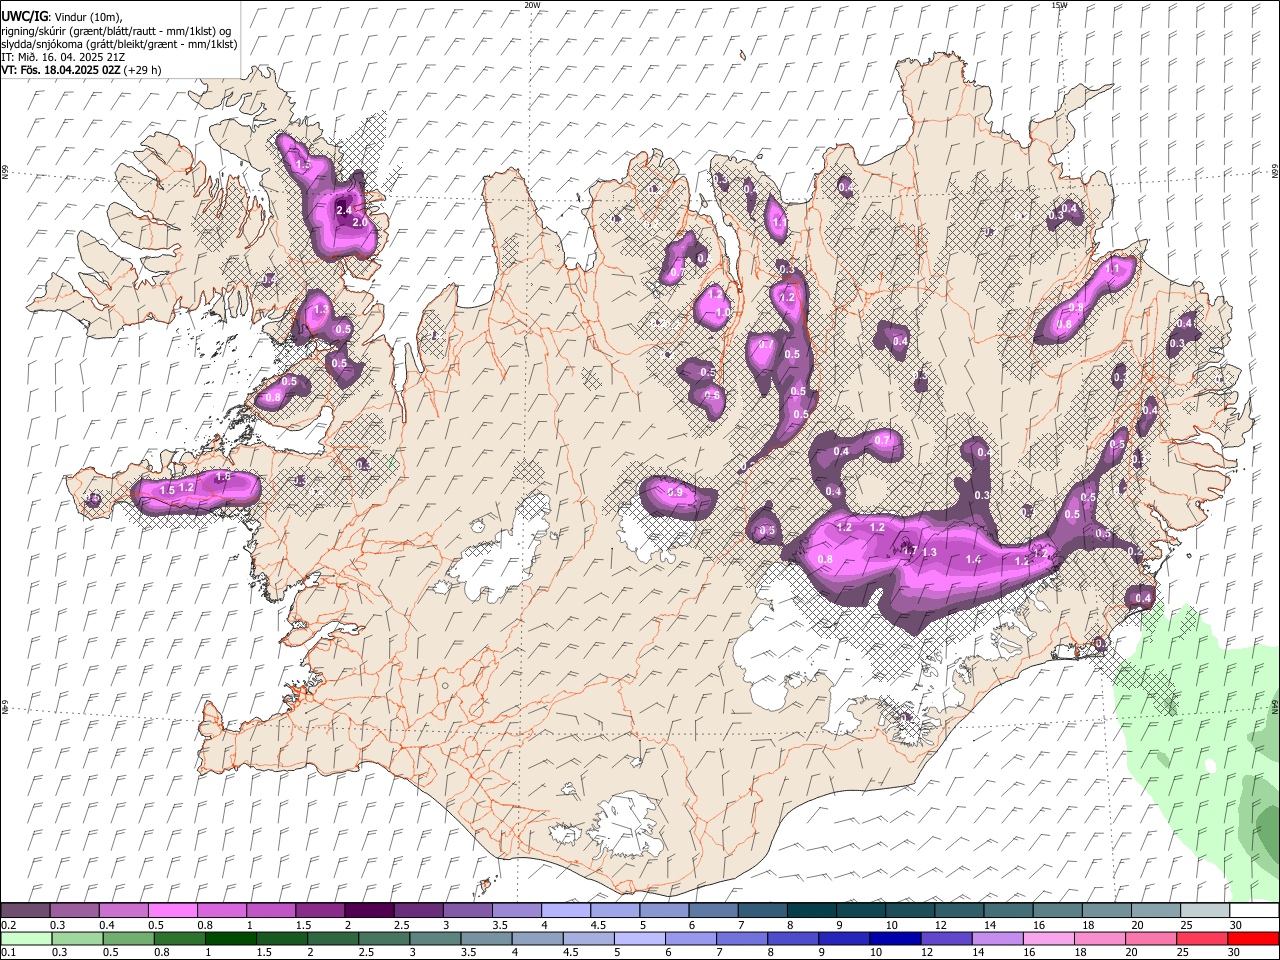Click the swatch labeled 18 in the top legend row

point(1106,911)
